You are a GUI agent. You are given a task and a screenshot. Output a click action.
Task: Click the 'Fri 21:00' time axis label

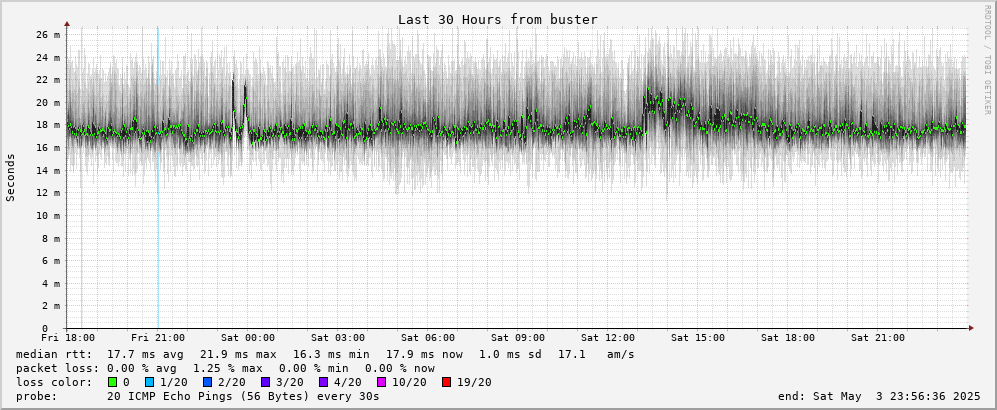point(158,338)
